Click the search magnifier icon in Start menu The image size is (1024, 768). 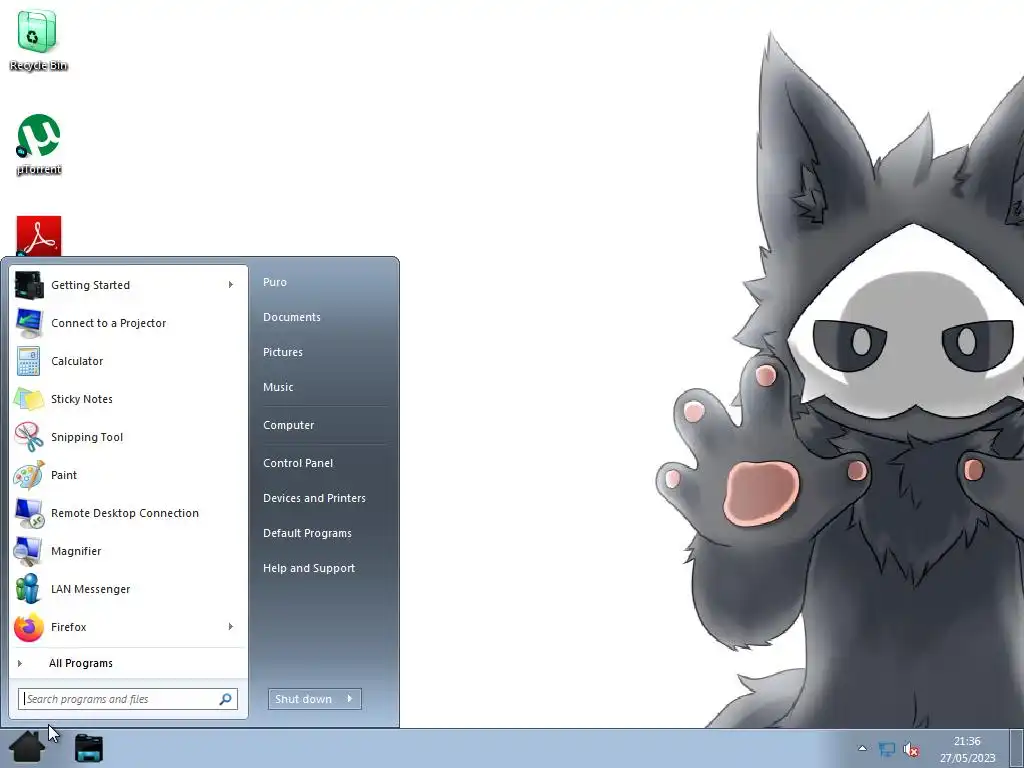[225, 699]
